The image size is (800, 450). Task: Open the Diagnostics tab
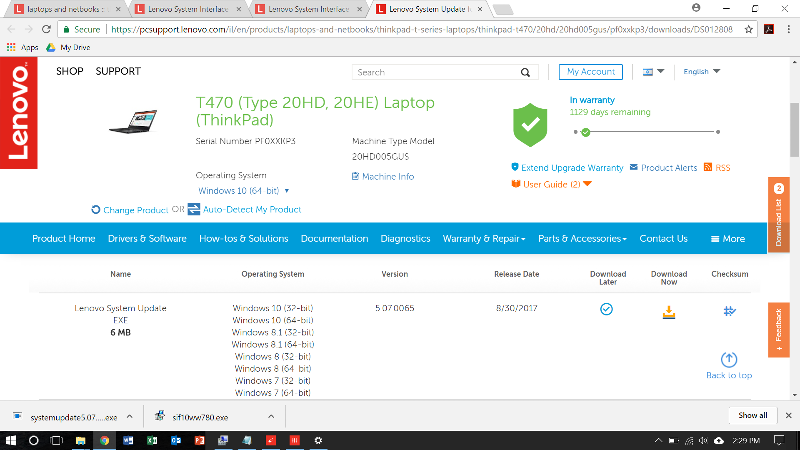point(405,239)
